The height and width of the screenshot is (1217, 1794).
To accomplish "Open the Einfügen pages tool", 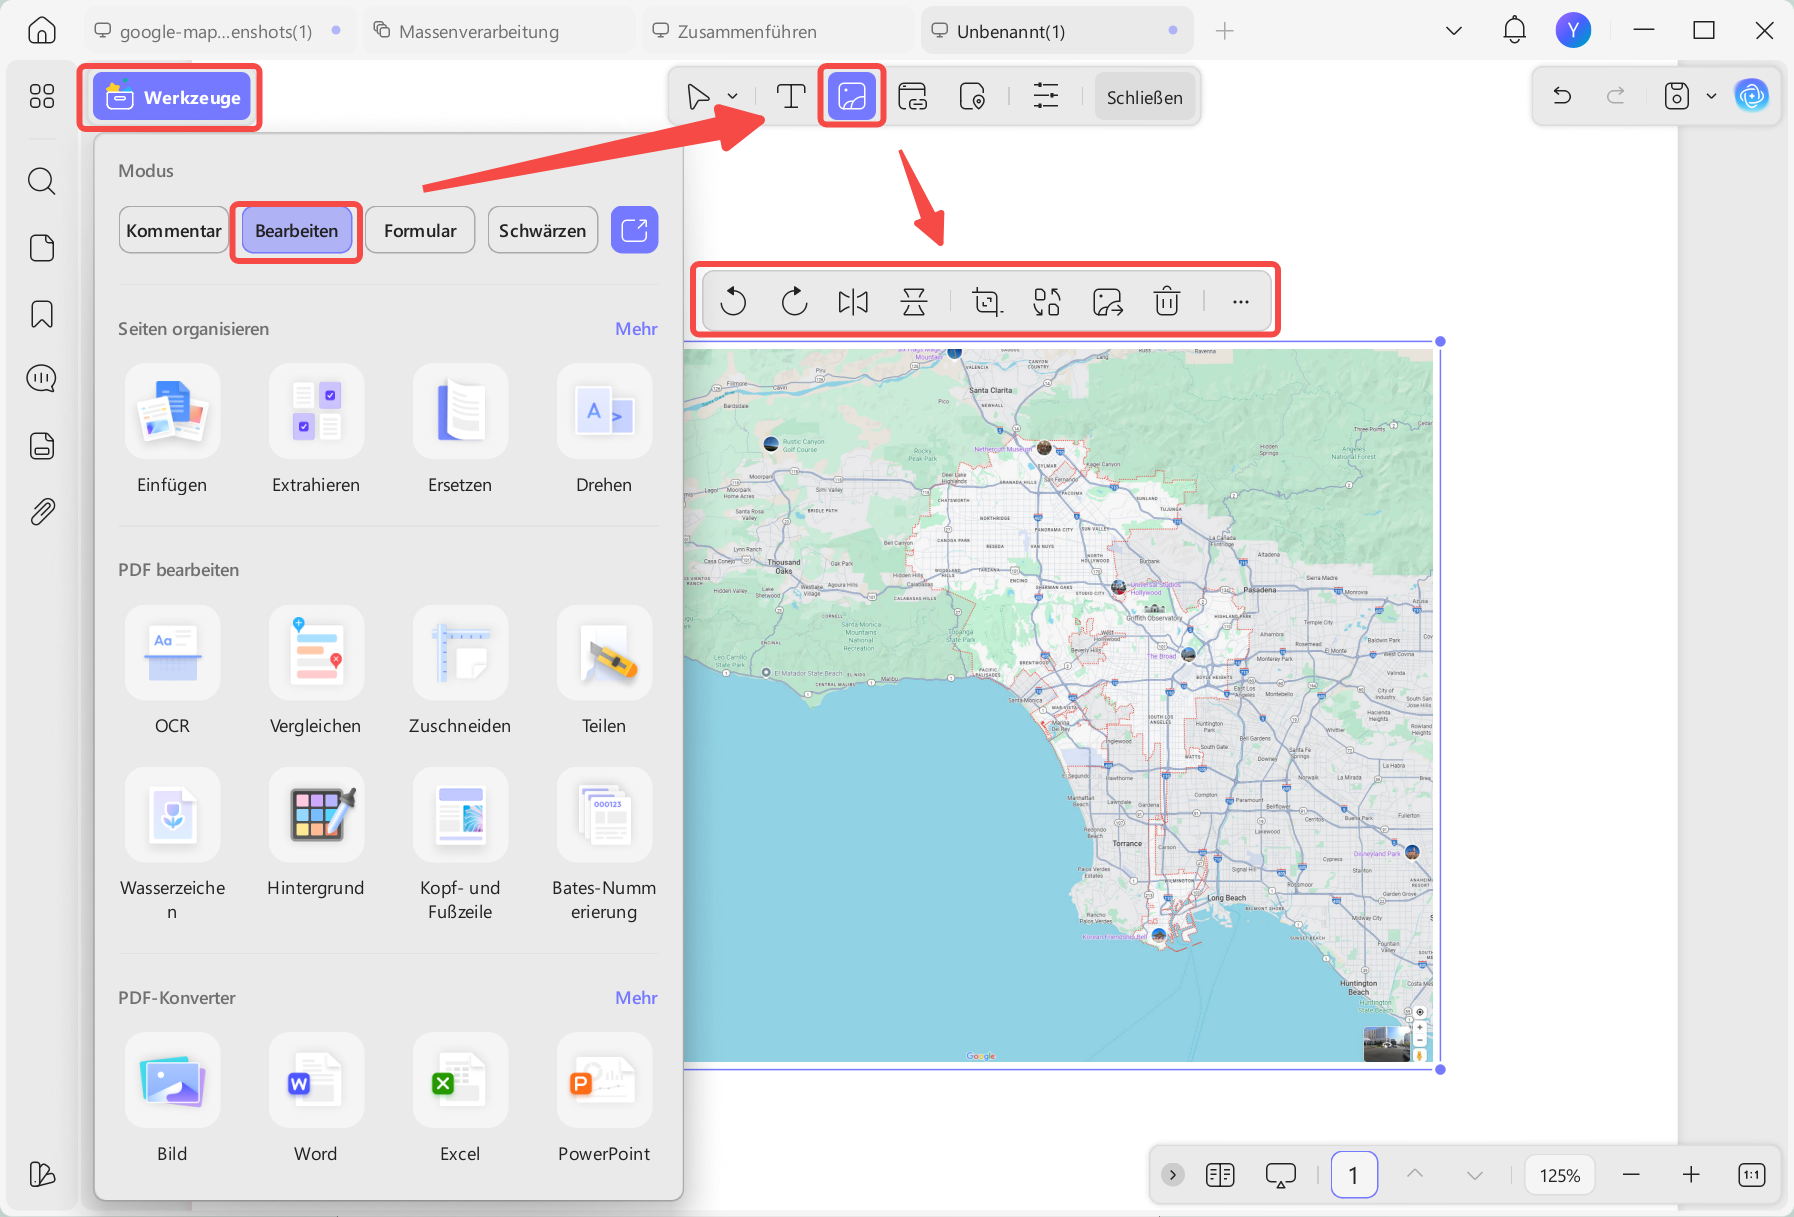I will tap(172, 429).
